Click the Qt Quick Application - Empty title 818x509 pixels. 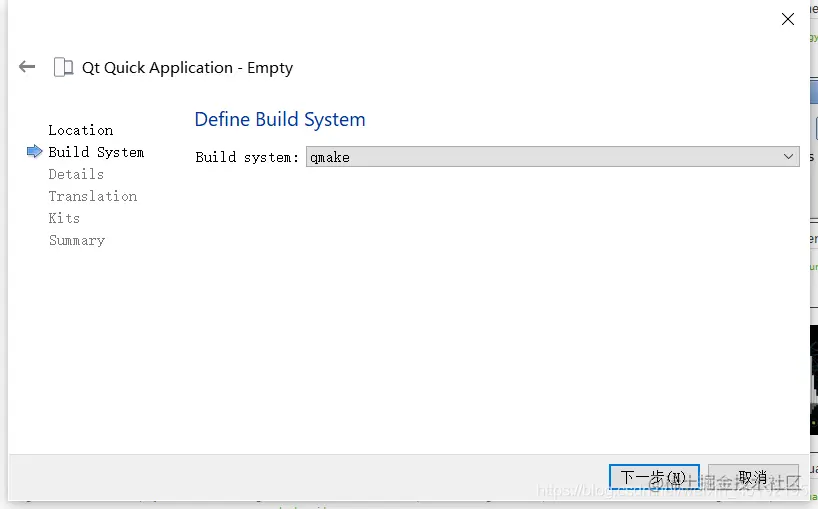(188, 68)
